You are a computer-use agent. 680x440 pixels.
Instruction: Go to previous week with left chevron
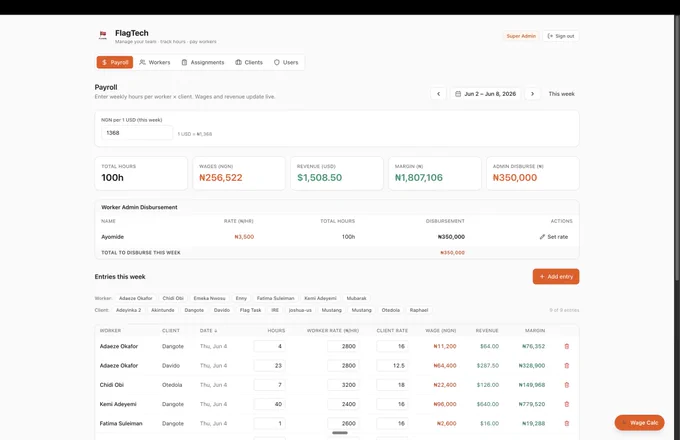pyautogui.click(x=438, y=94)
